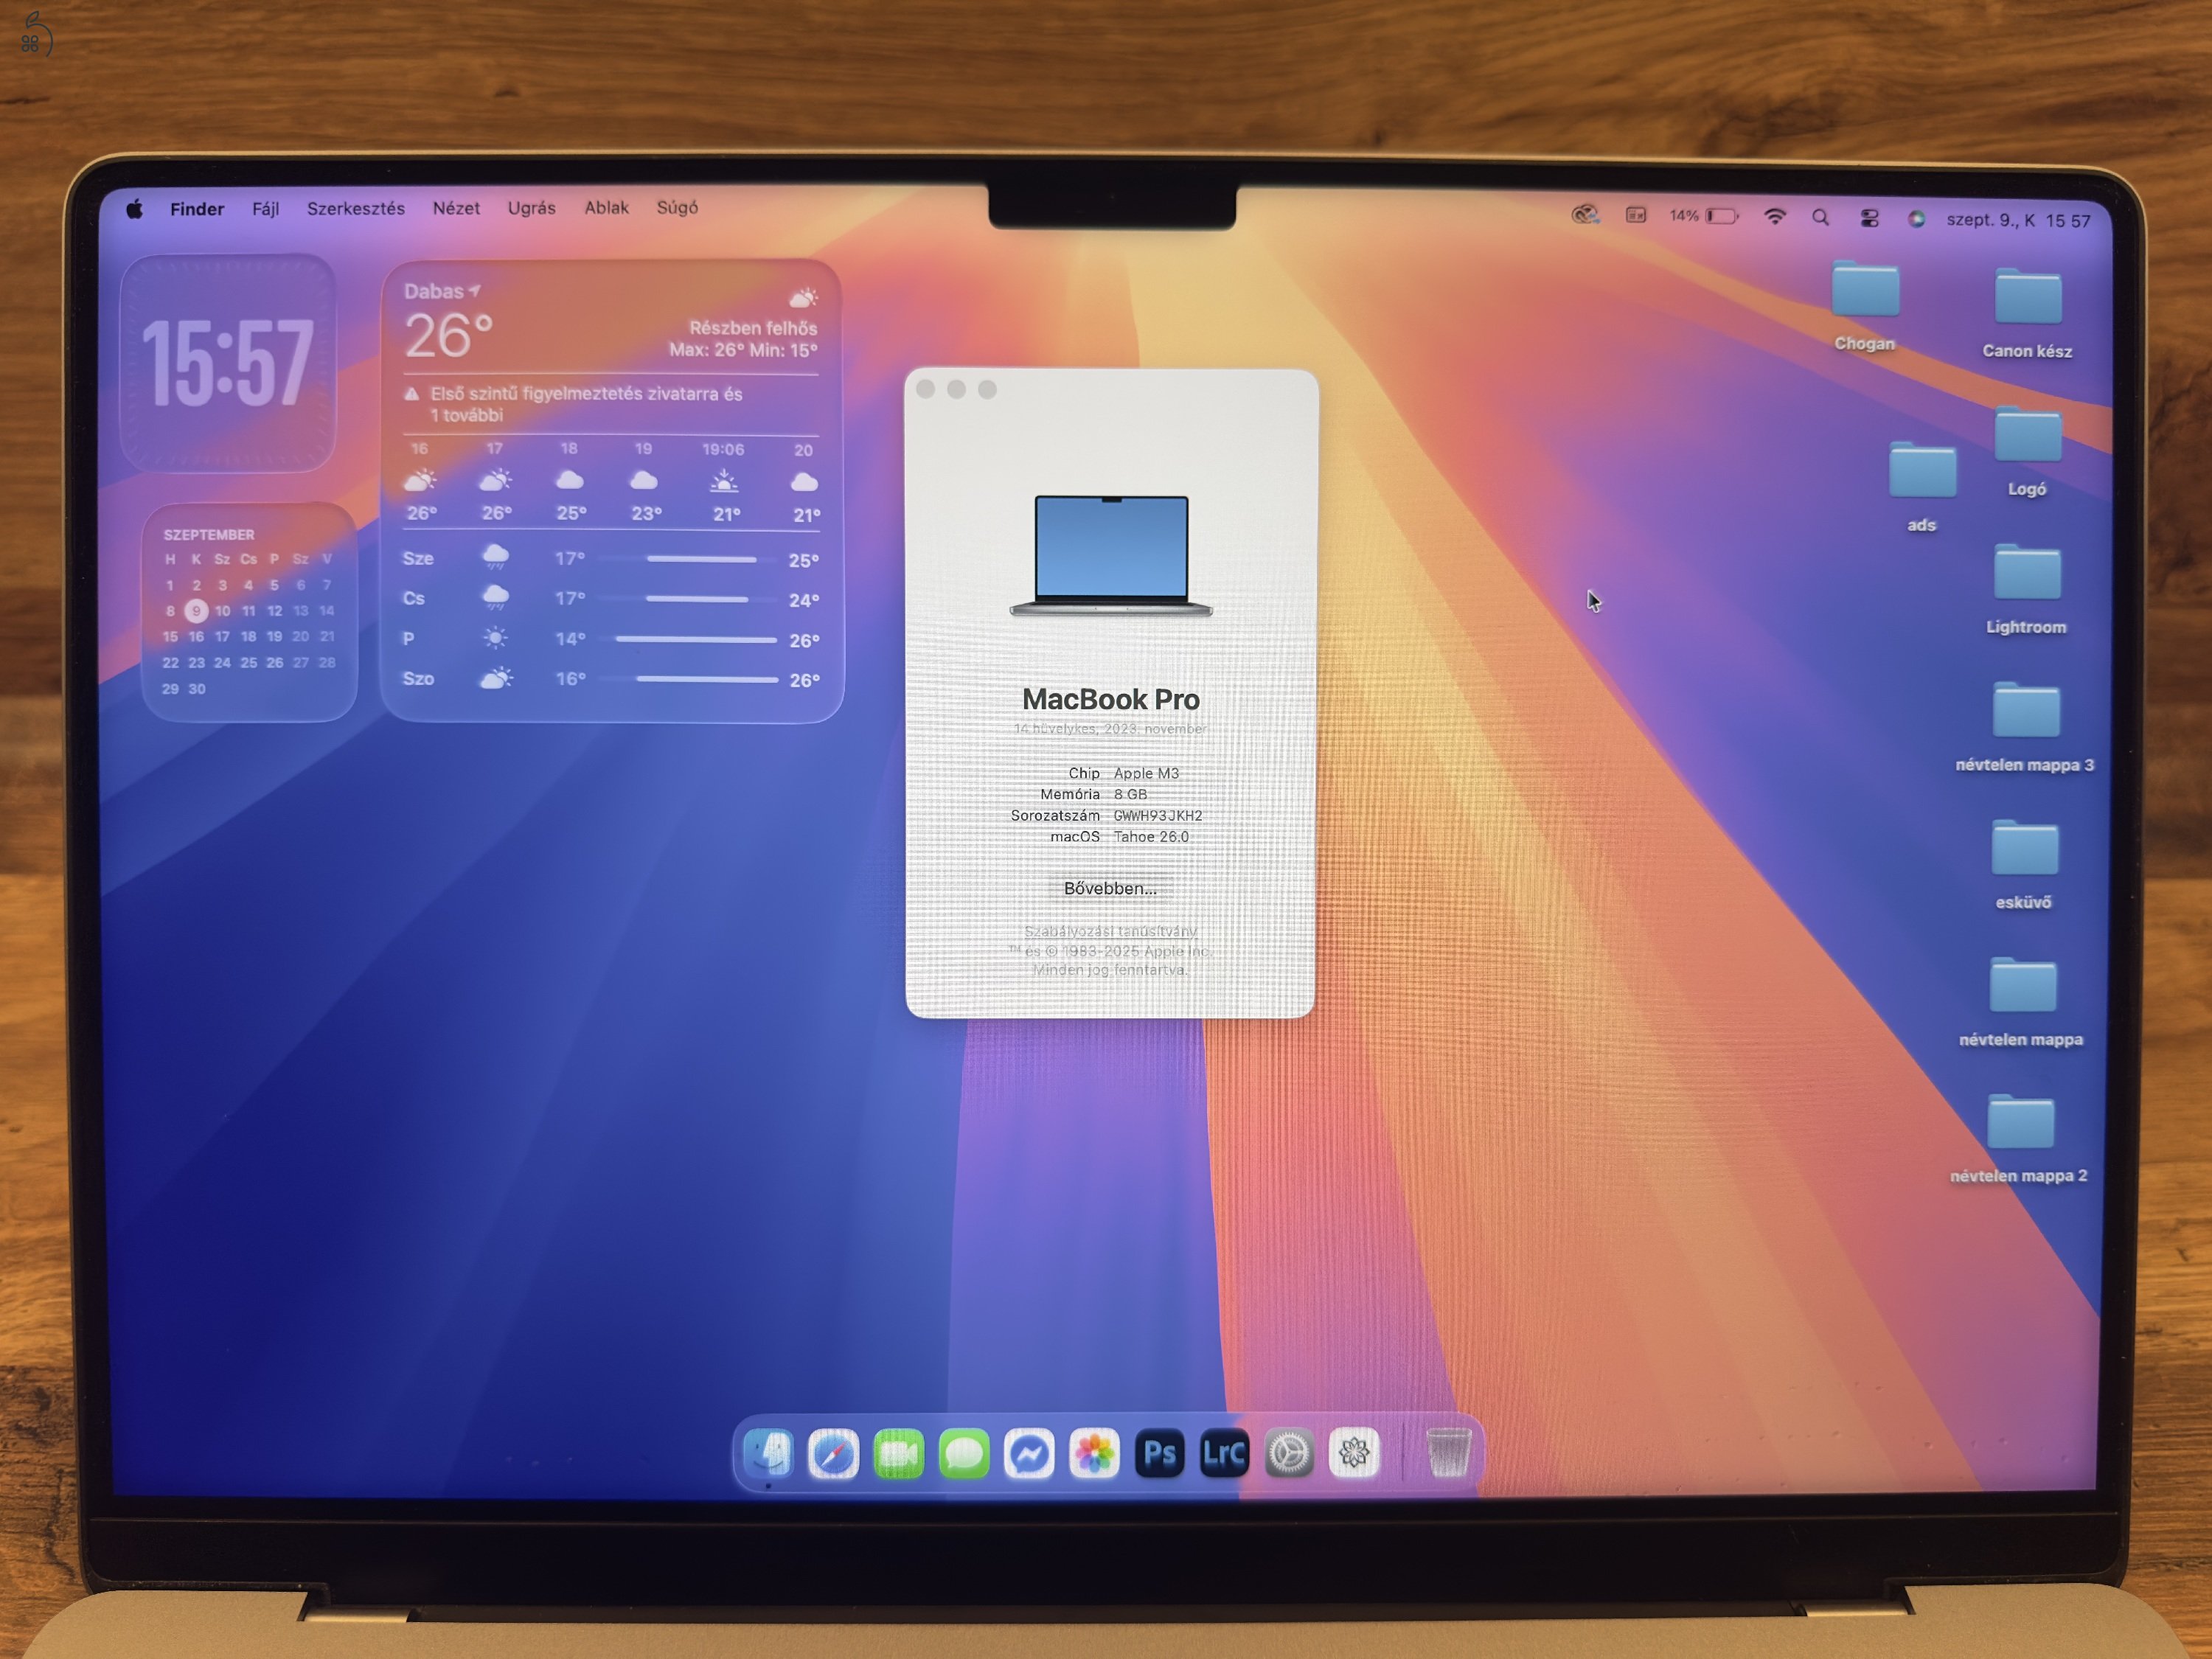The width and height of the screenshot is (2212, 1659).
Task: Click day 30 in calendar widget
Action: (197, 689)
